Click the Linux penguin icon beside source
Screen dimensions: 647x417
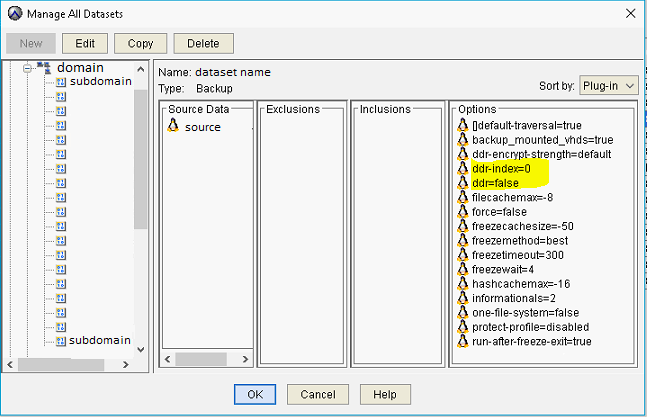(173, 127)
